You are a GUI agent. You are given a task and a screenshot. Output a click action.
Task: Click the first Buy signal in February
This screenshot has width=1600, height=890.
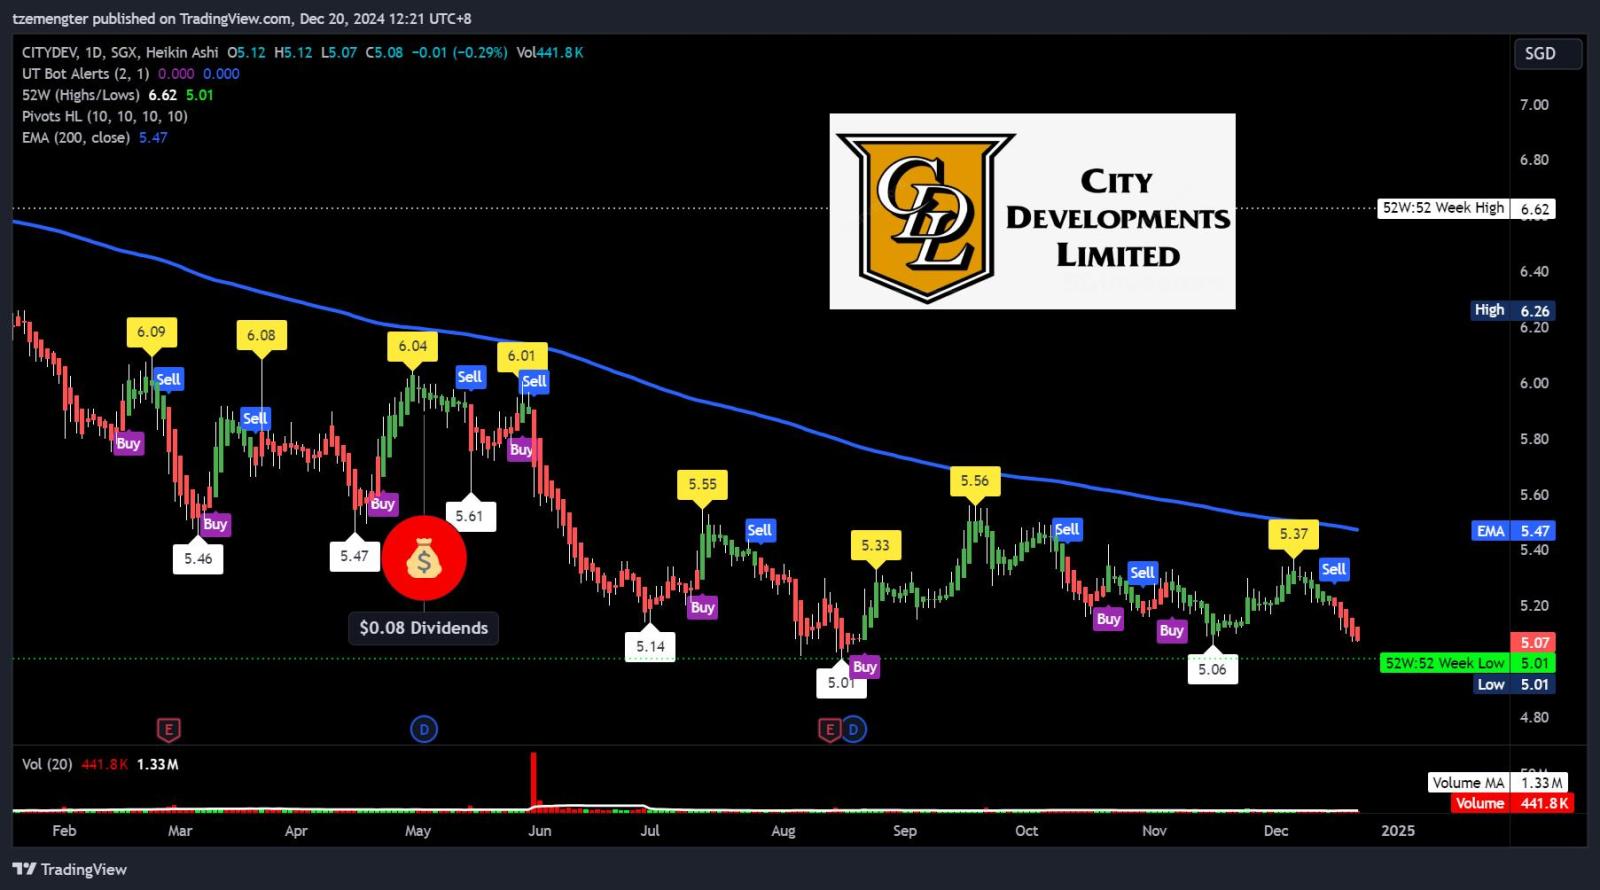[x=128, y=443]
